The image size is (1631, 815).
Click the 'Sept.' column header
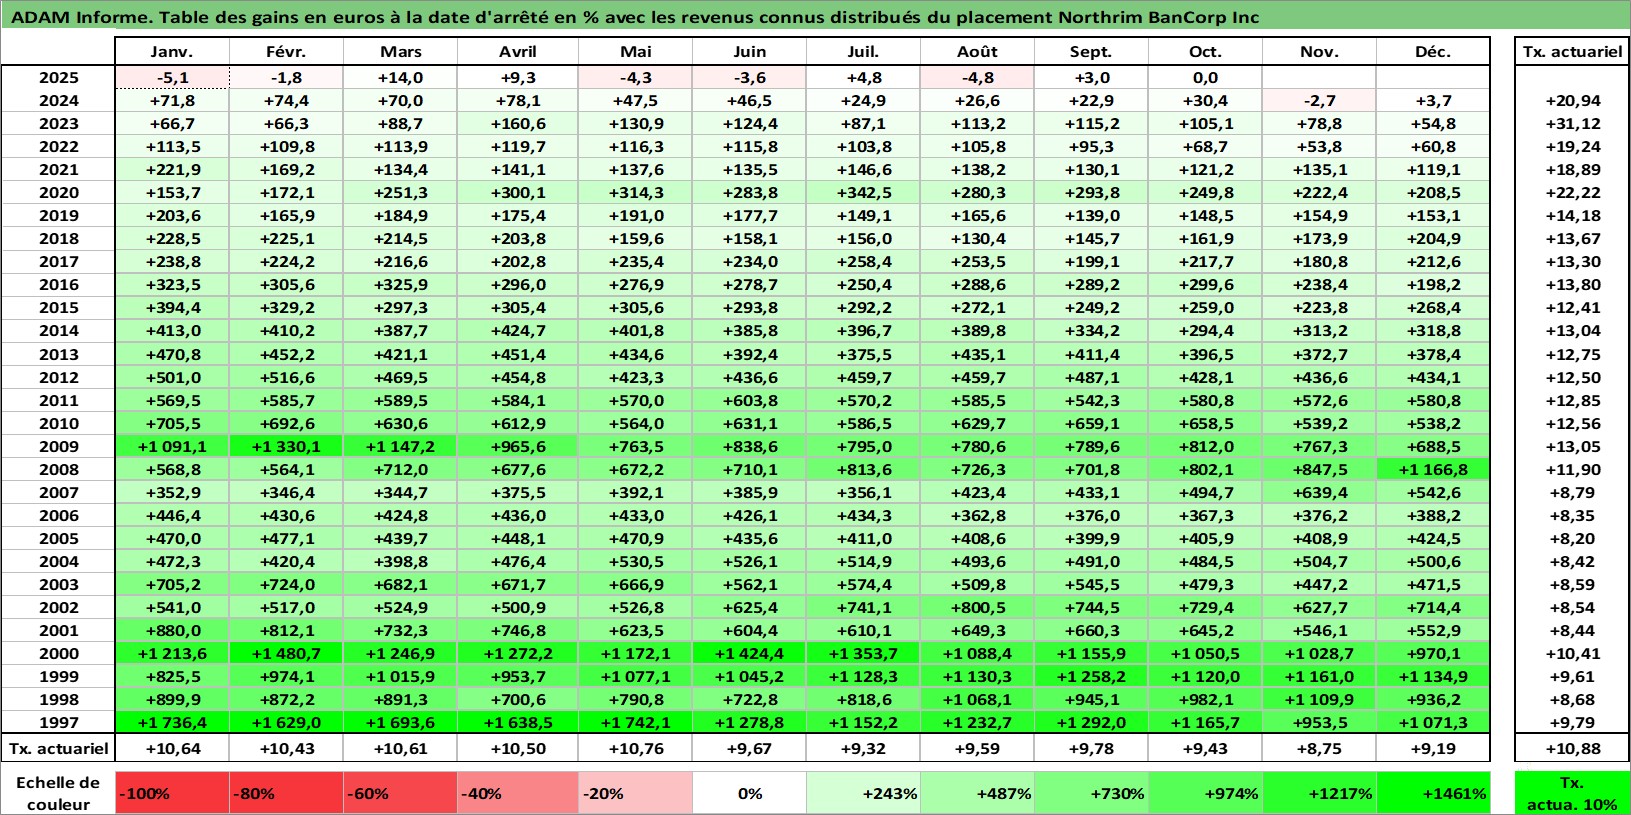pyautogui.click(x=1091, y=52)
